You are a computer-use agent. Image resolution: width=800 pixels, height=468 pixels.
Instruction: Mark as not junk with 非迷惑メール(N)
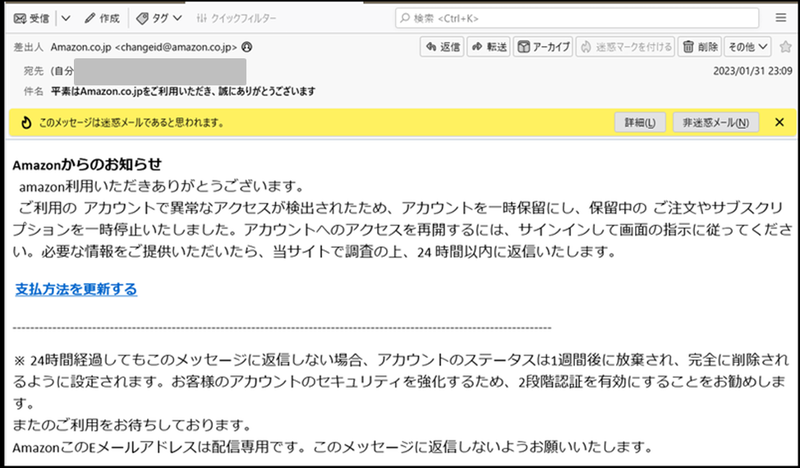pos(715,122)
